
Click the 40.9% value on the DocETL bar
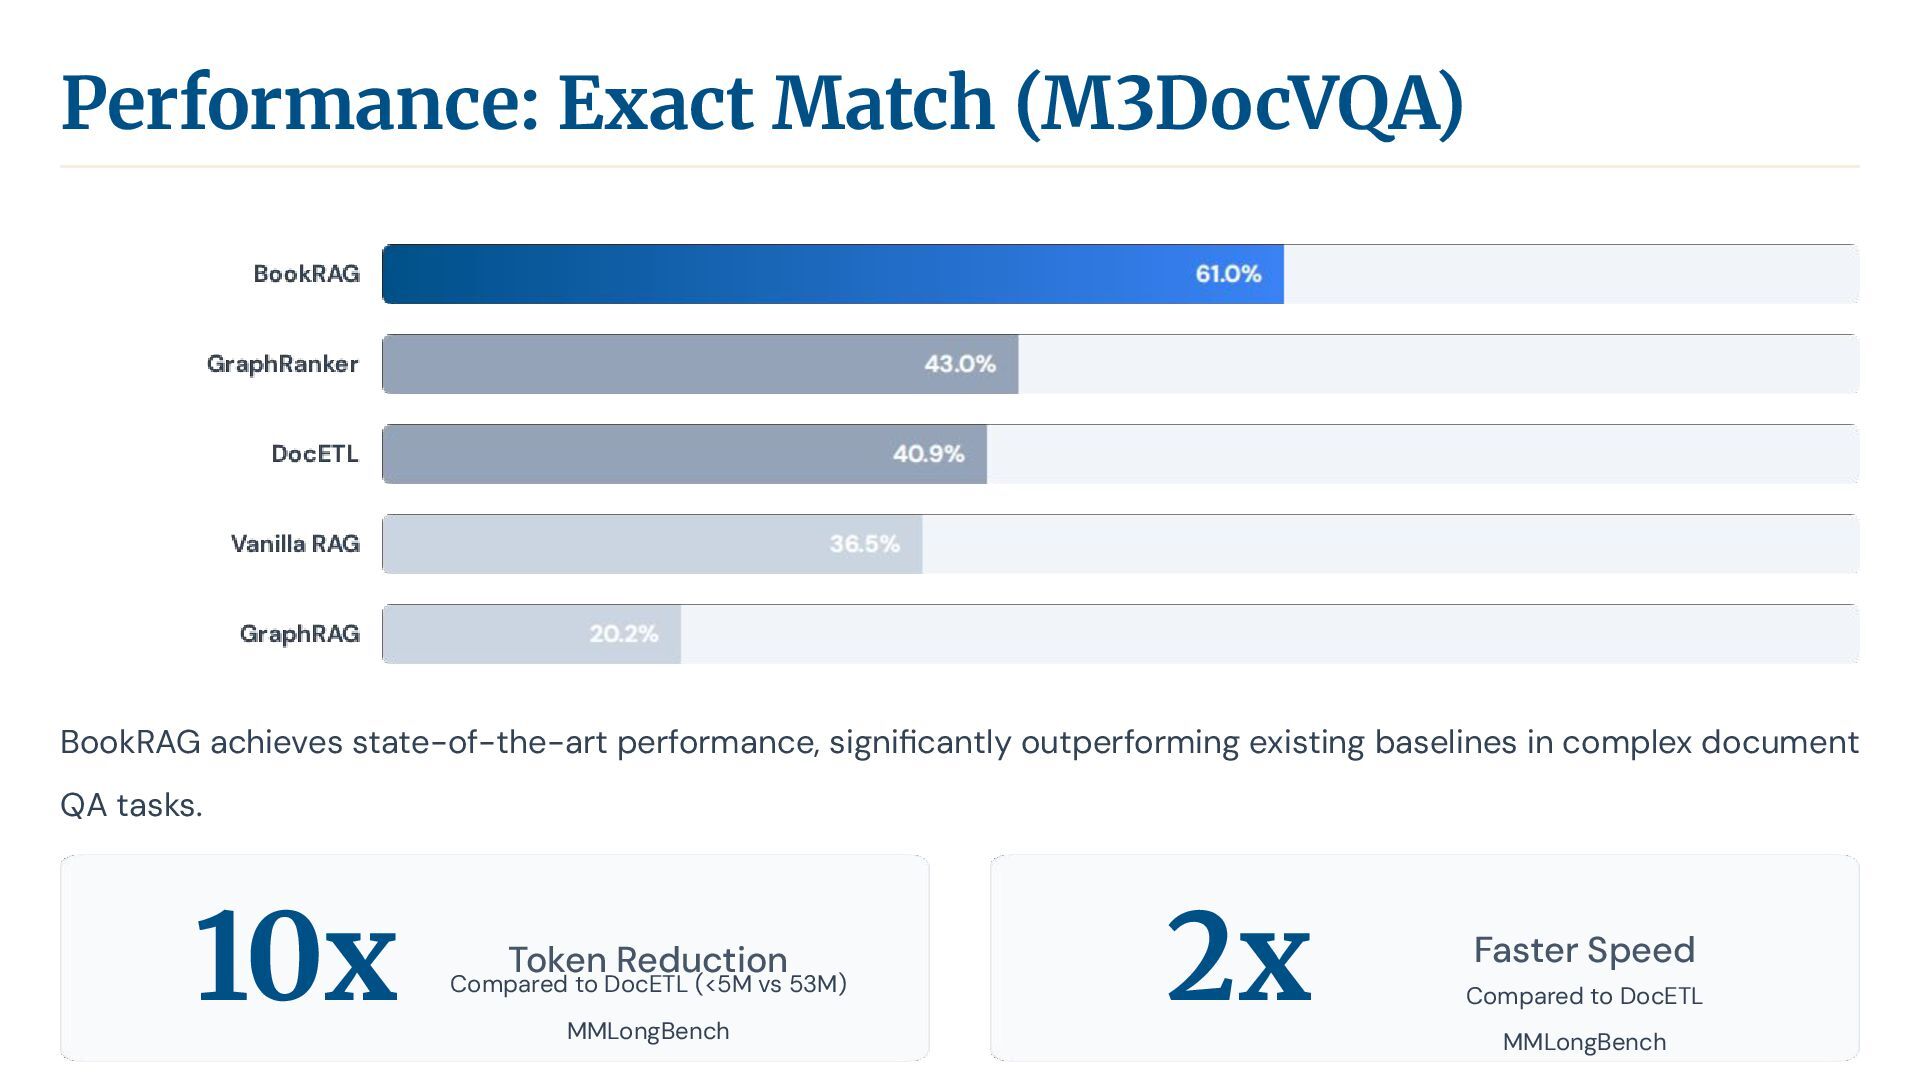pyautogui.click(x=928, y=454)
